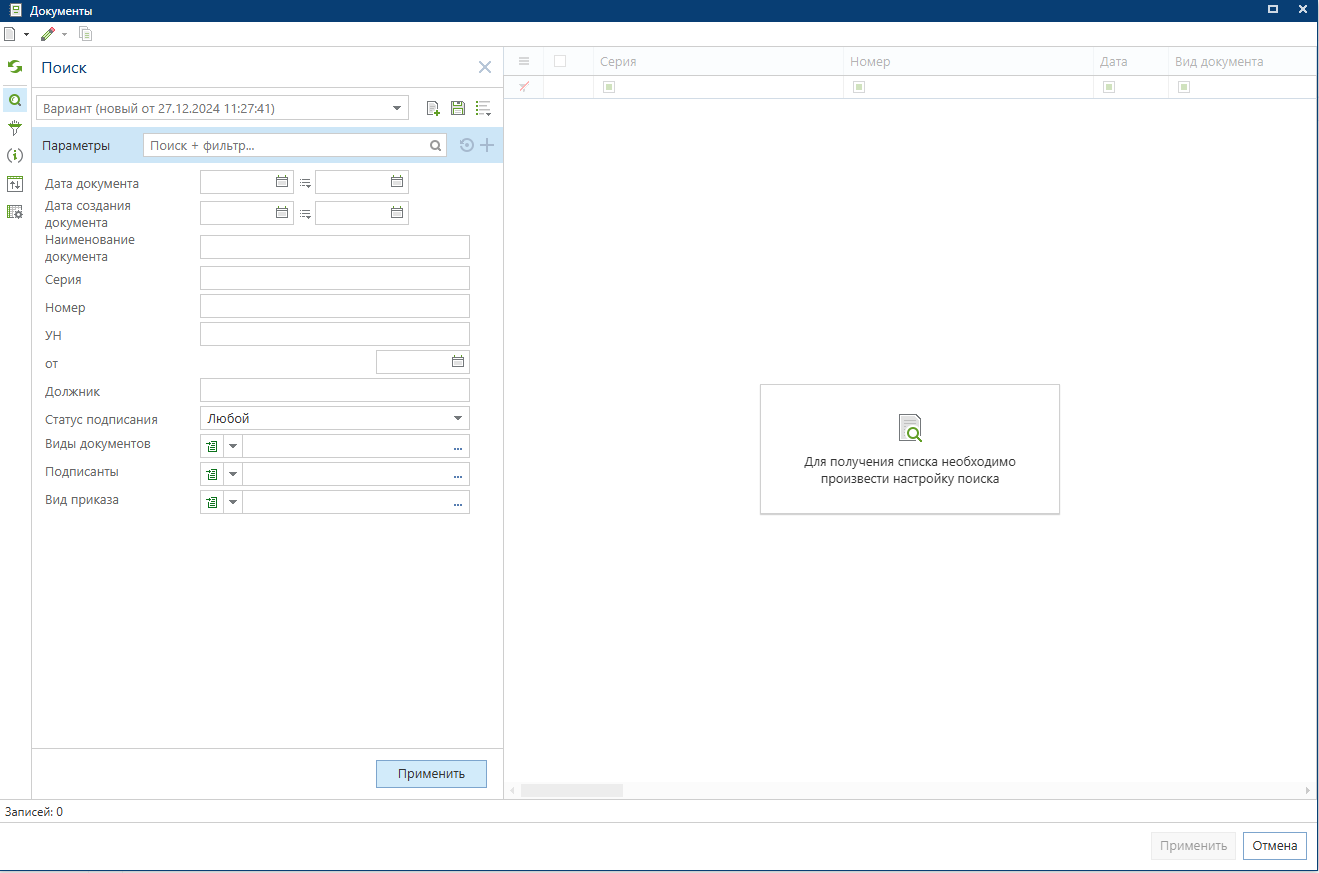The image size is (1319, 873).
Task: Open the arrow dropdown for Виды документов
Action: (x=233, y=447)
